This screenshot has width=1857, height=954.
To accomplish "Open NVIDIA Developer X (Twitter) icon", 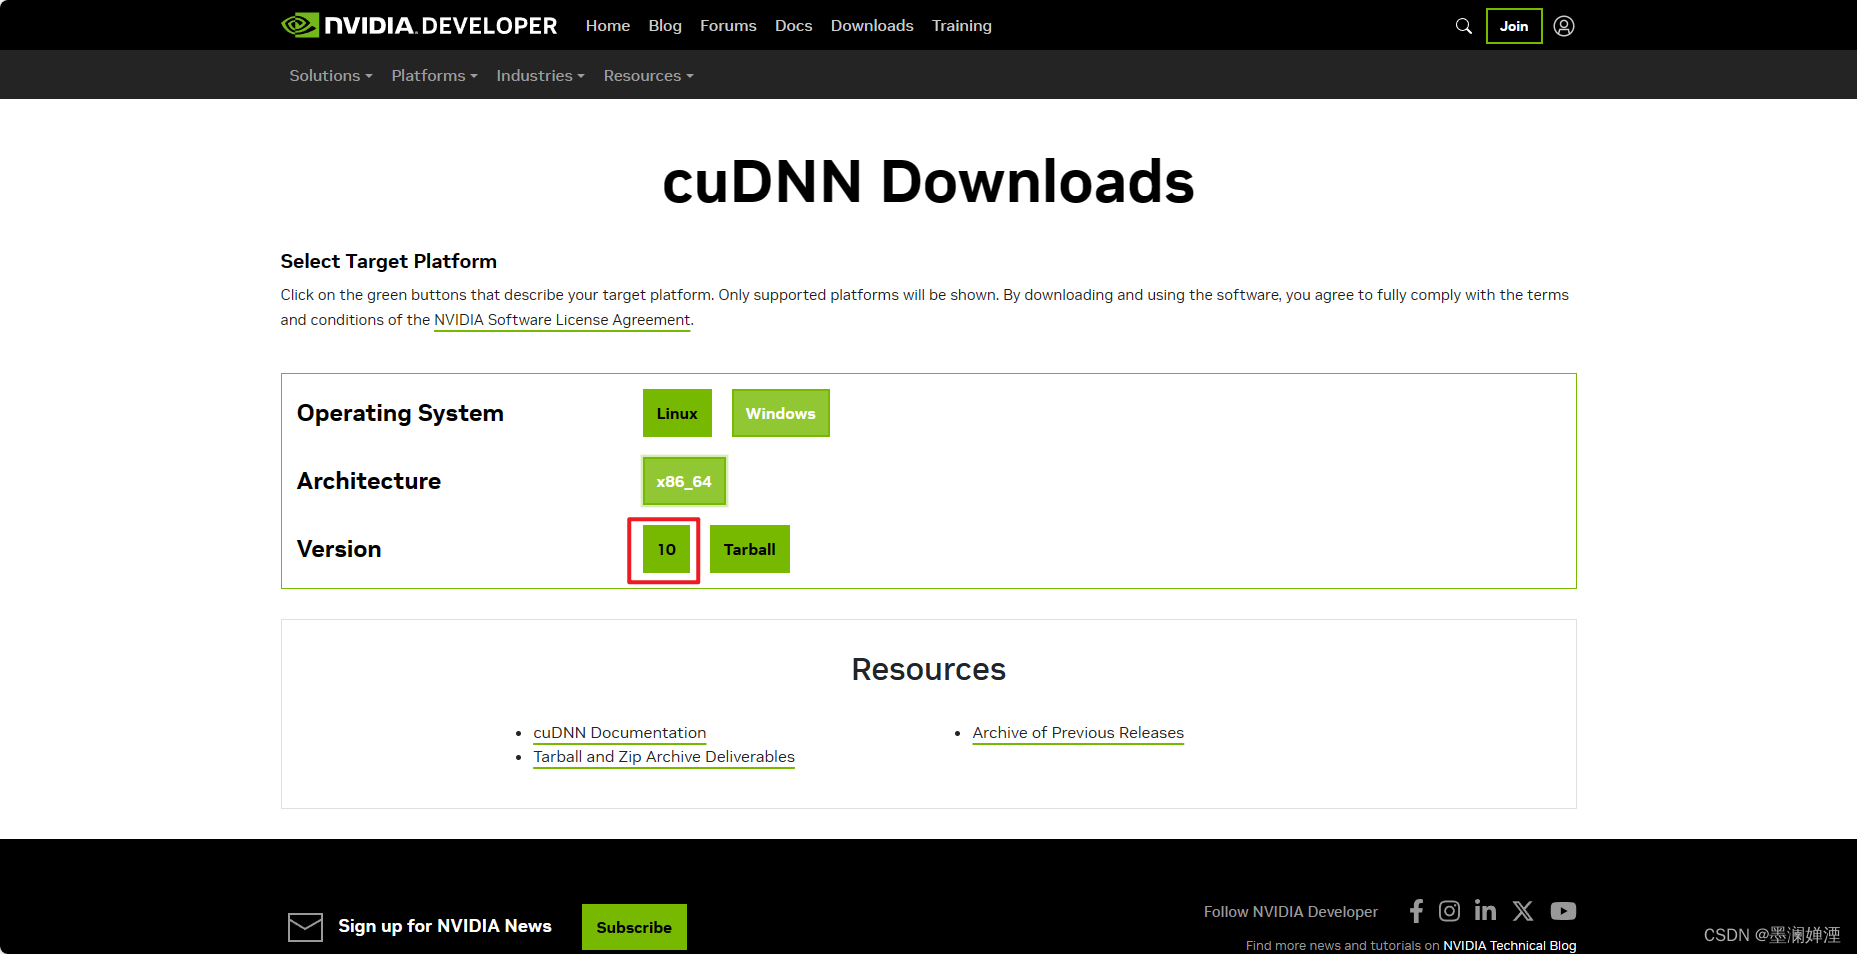I will coord(1523,911).
